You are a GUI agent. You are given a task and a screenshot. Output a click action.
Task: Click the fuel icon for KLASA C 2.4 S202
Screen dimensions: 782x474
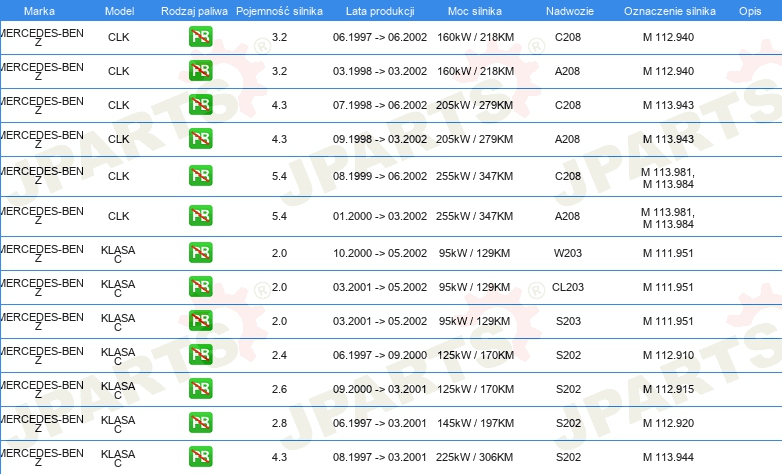point(200,355)
